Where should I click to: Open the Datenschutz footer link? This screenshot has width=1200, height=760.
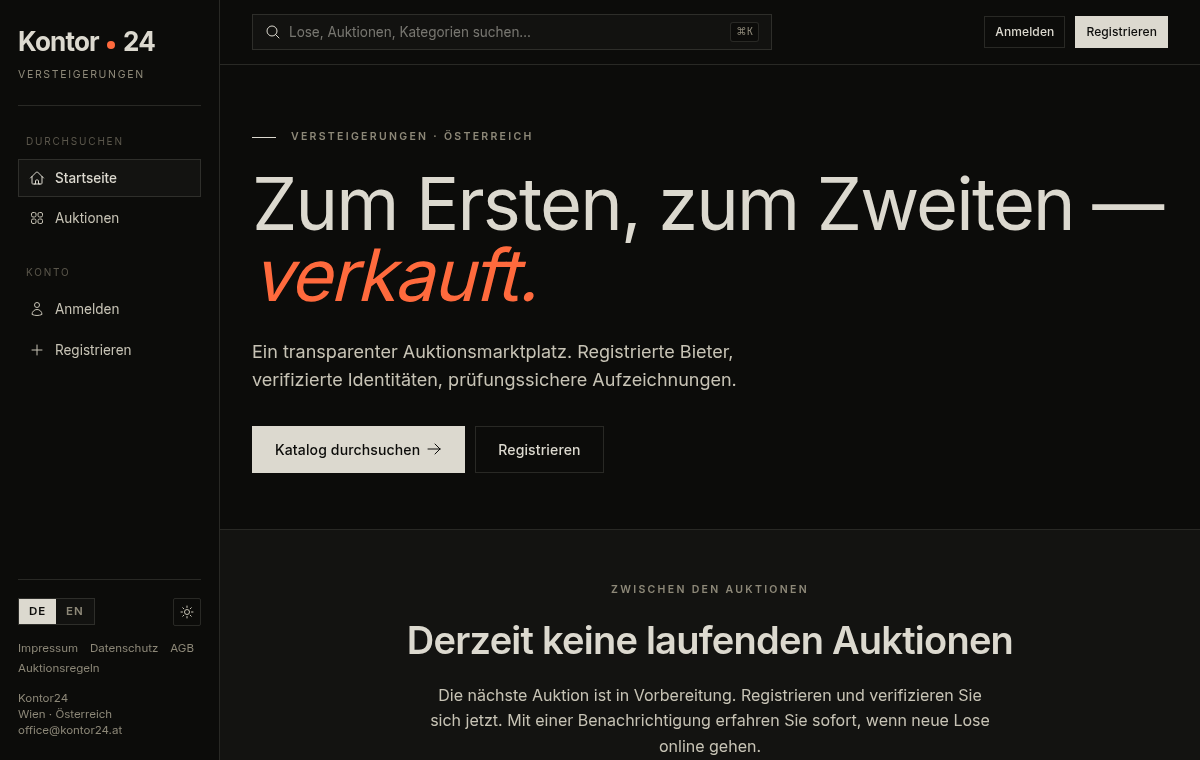124,648
